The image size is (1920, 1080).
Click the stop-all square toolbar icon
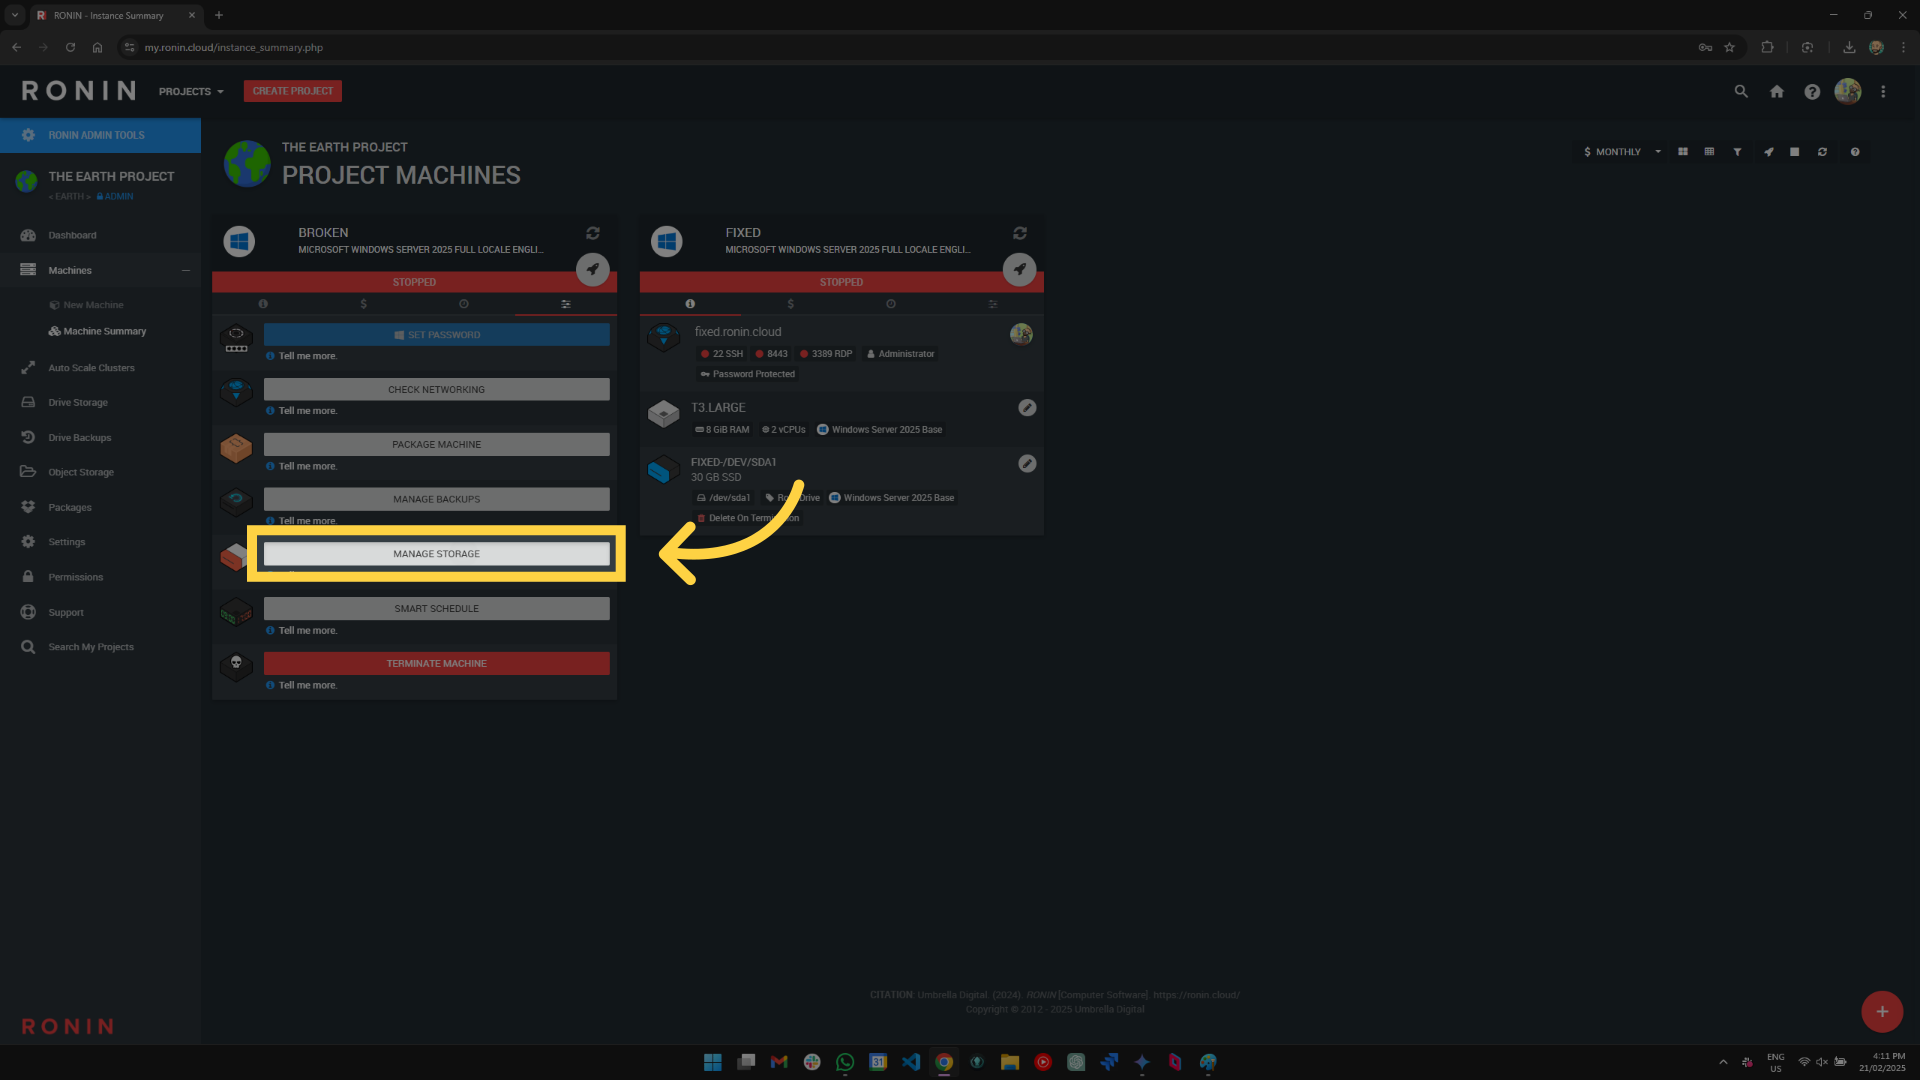(1795, 152)
